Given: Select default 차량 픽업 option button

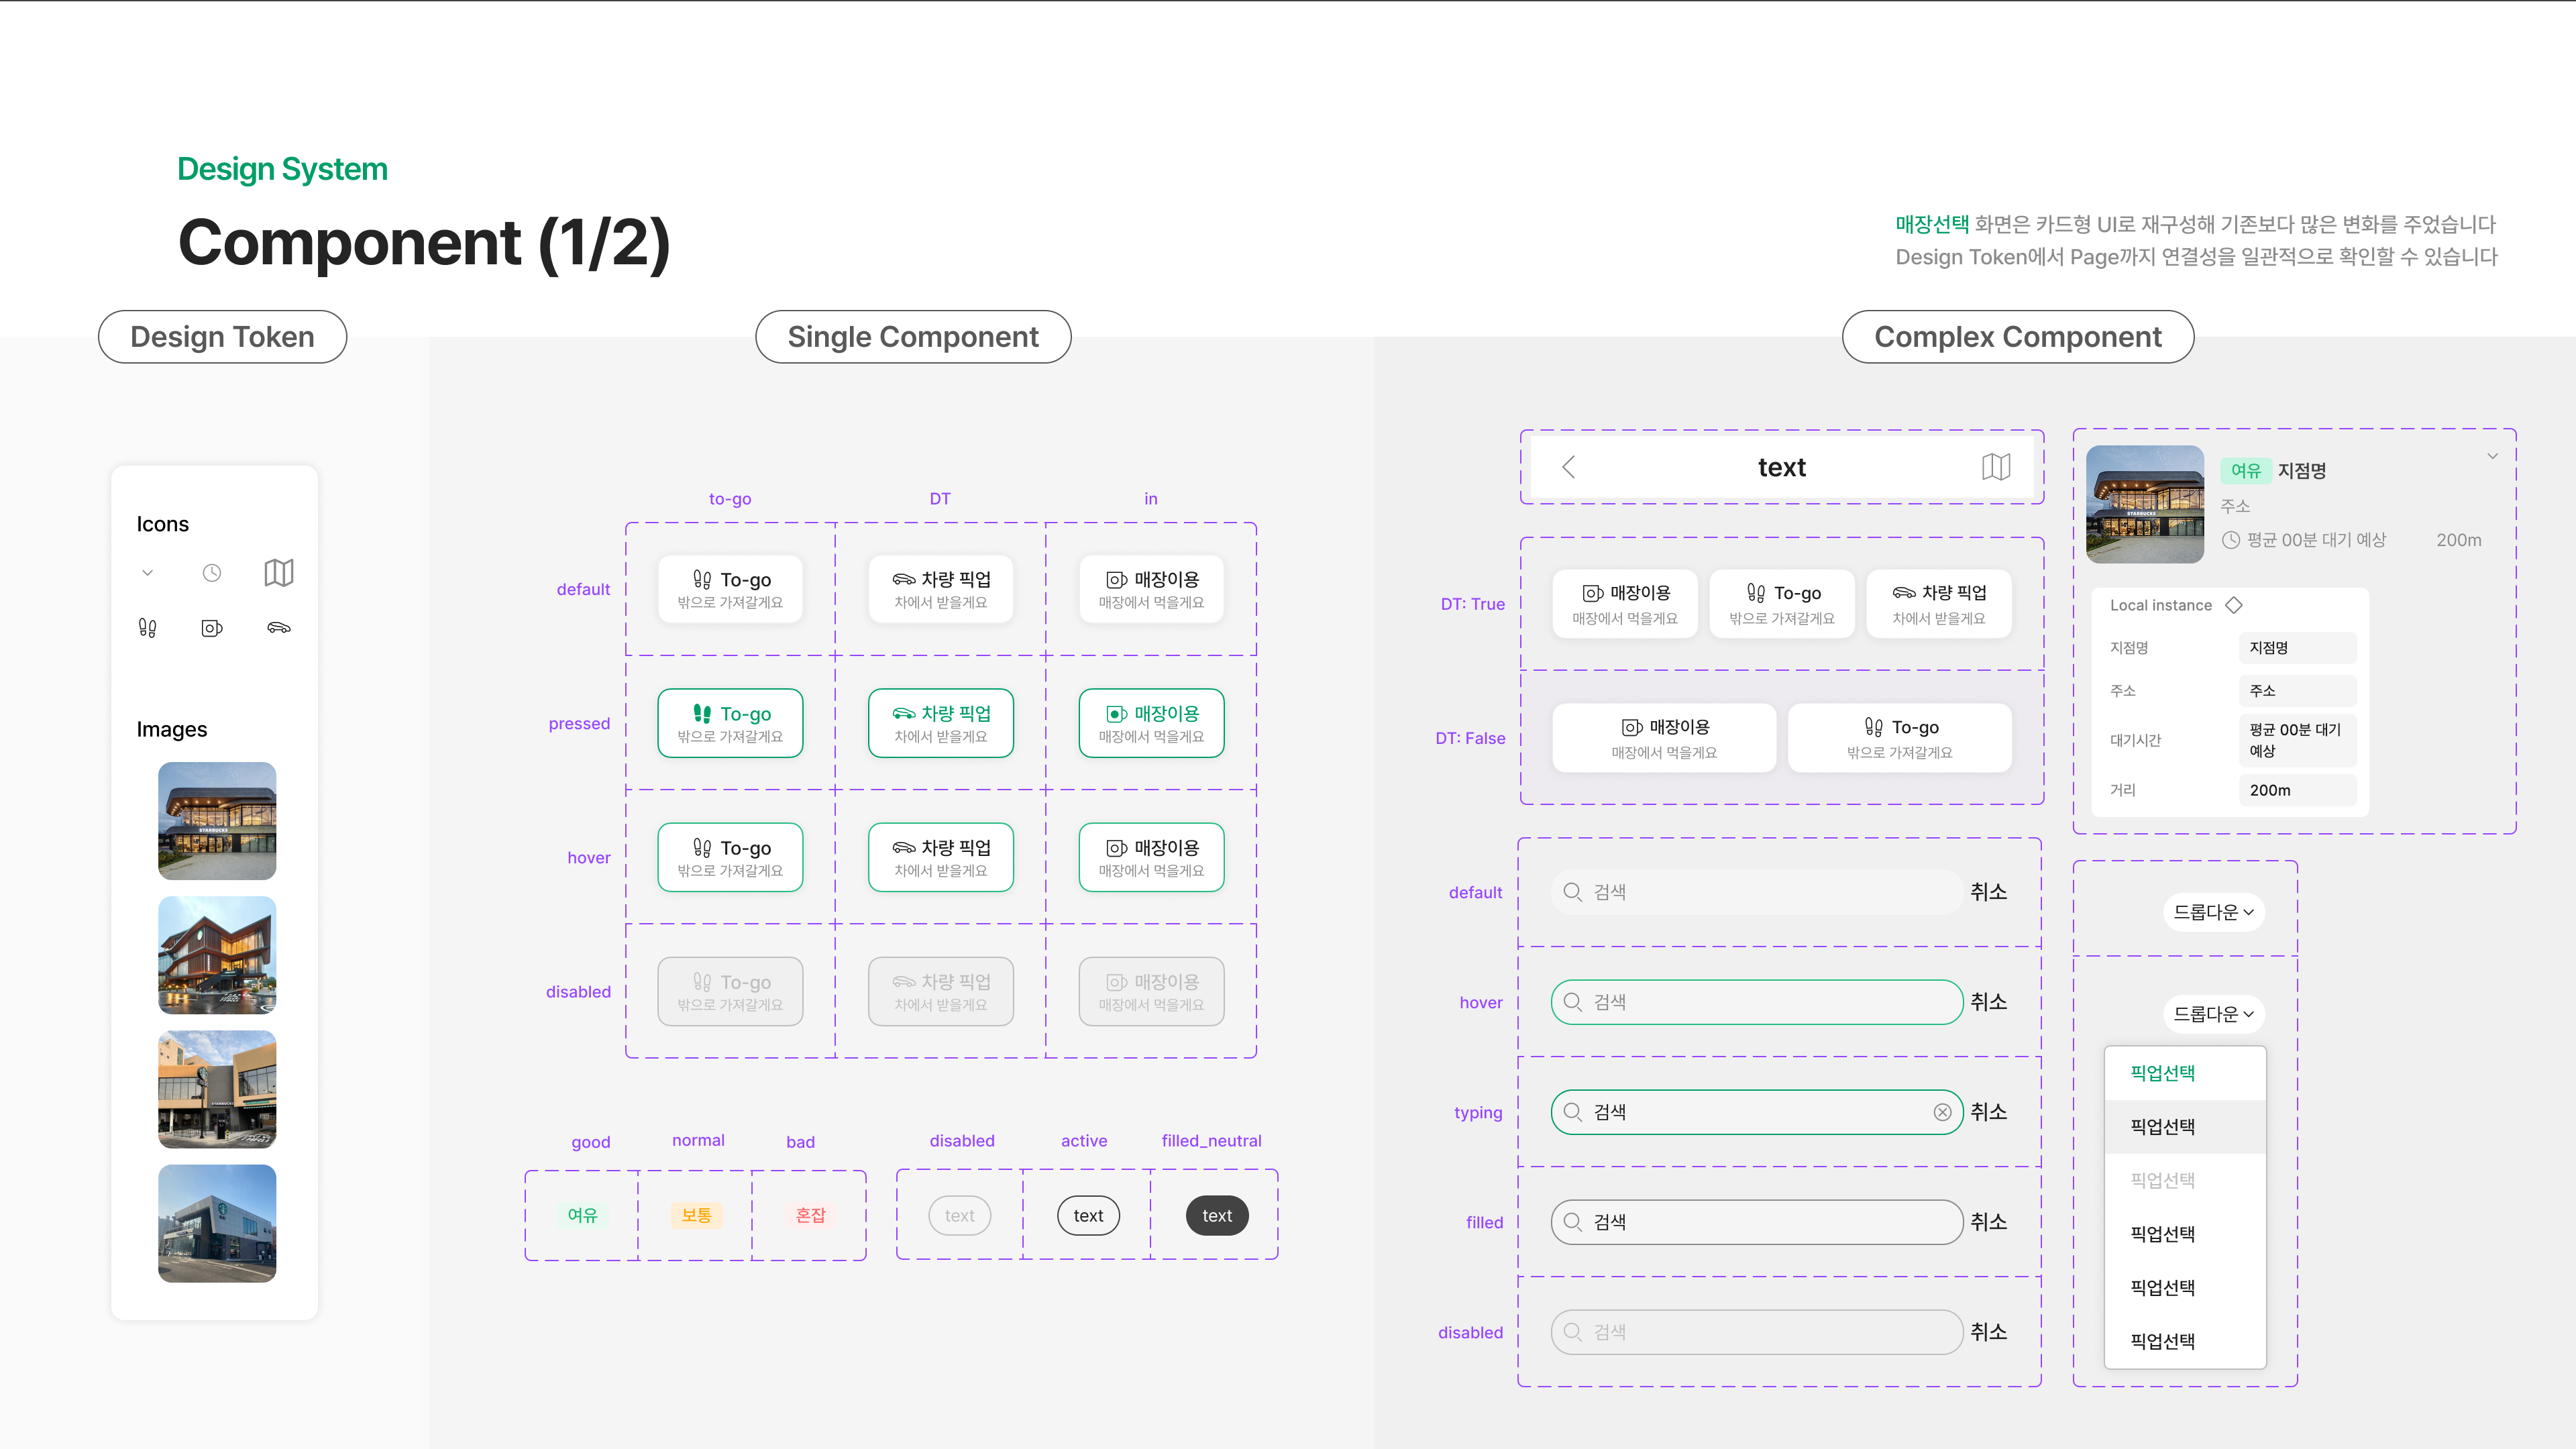Looking at the screenshot, I should point(940,589).
